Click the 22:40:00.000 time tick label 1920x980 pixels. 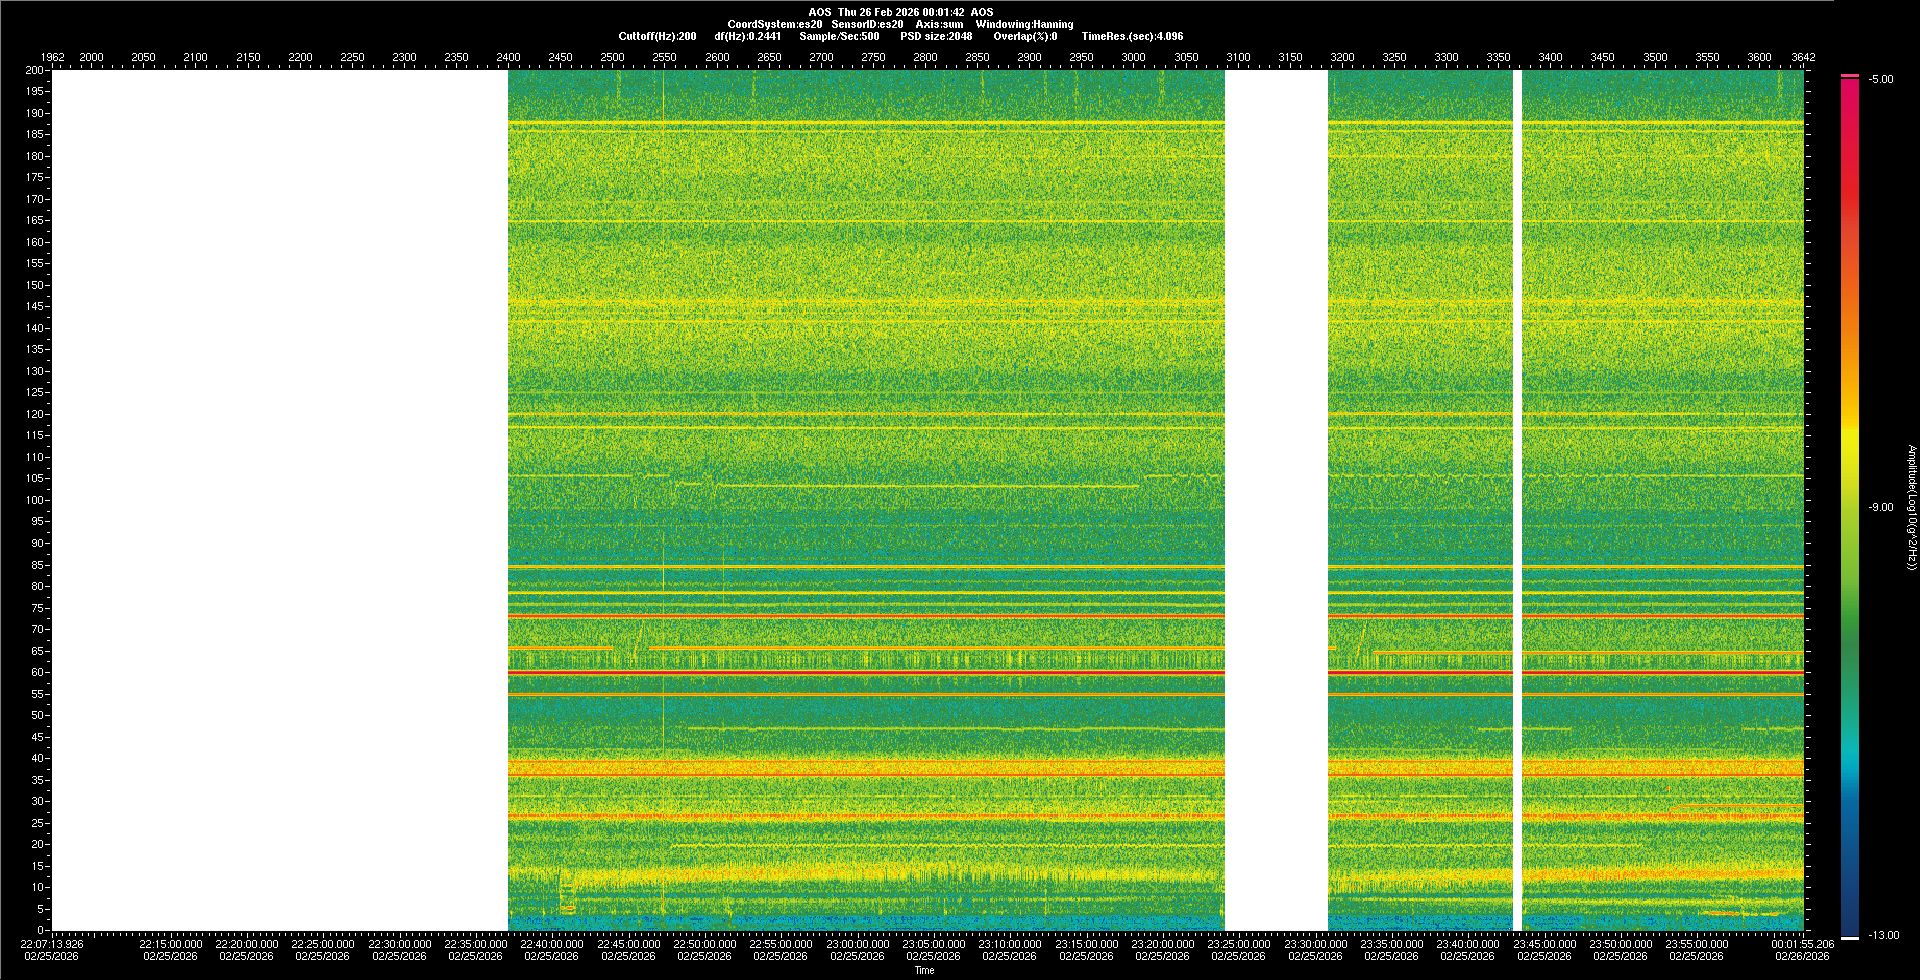click(x=551, y=944)
